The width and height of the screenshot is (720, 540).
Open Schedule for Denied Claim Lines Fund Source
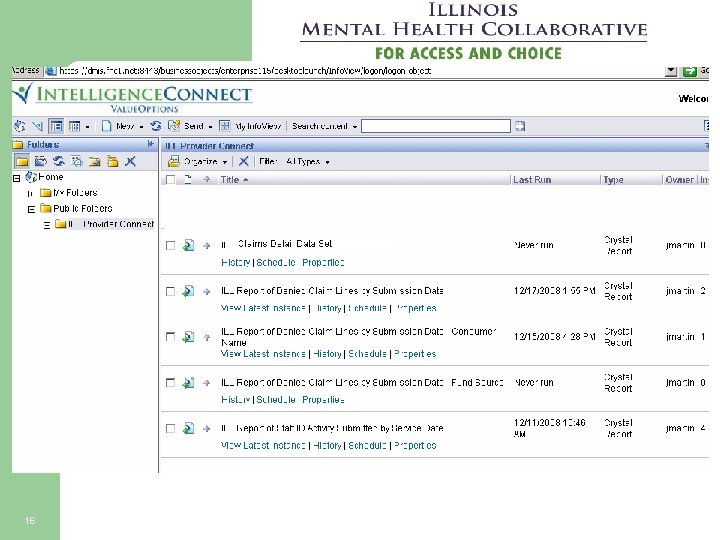[276, 400]
